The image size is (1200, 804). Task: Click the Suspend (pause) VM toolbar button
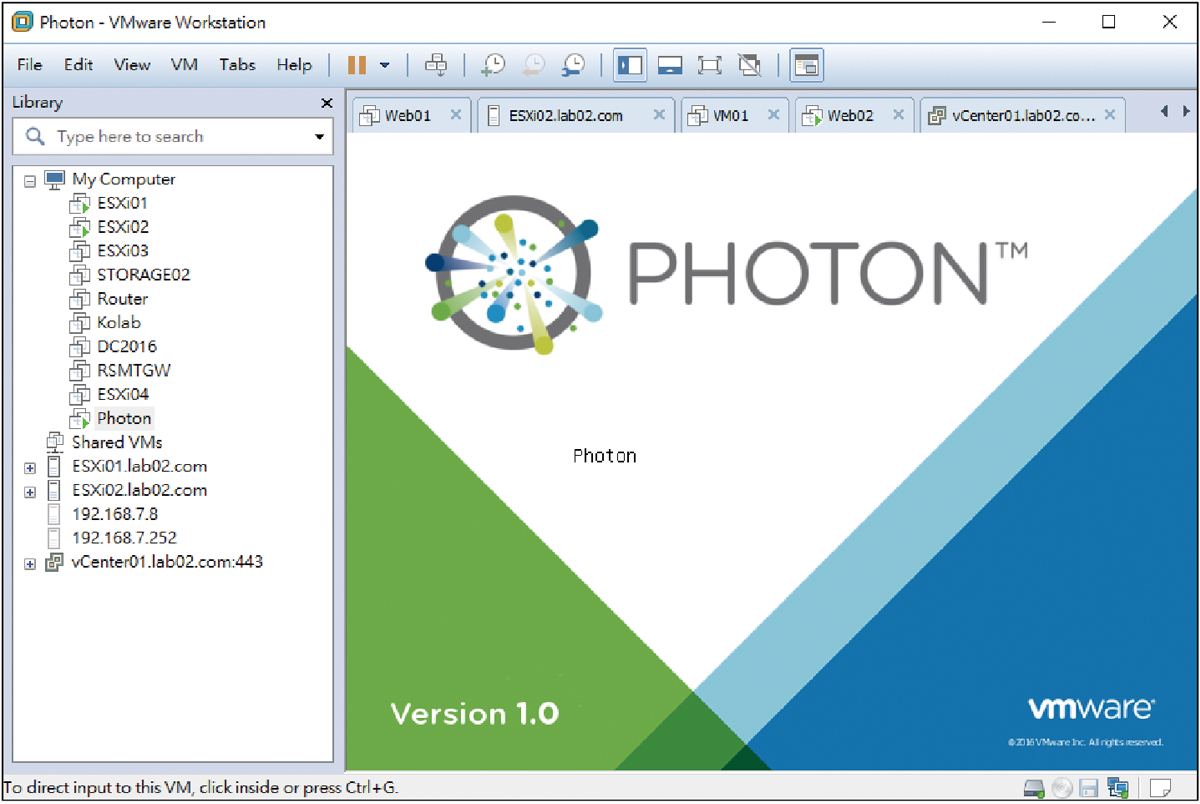pos(357,65)
